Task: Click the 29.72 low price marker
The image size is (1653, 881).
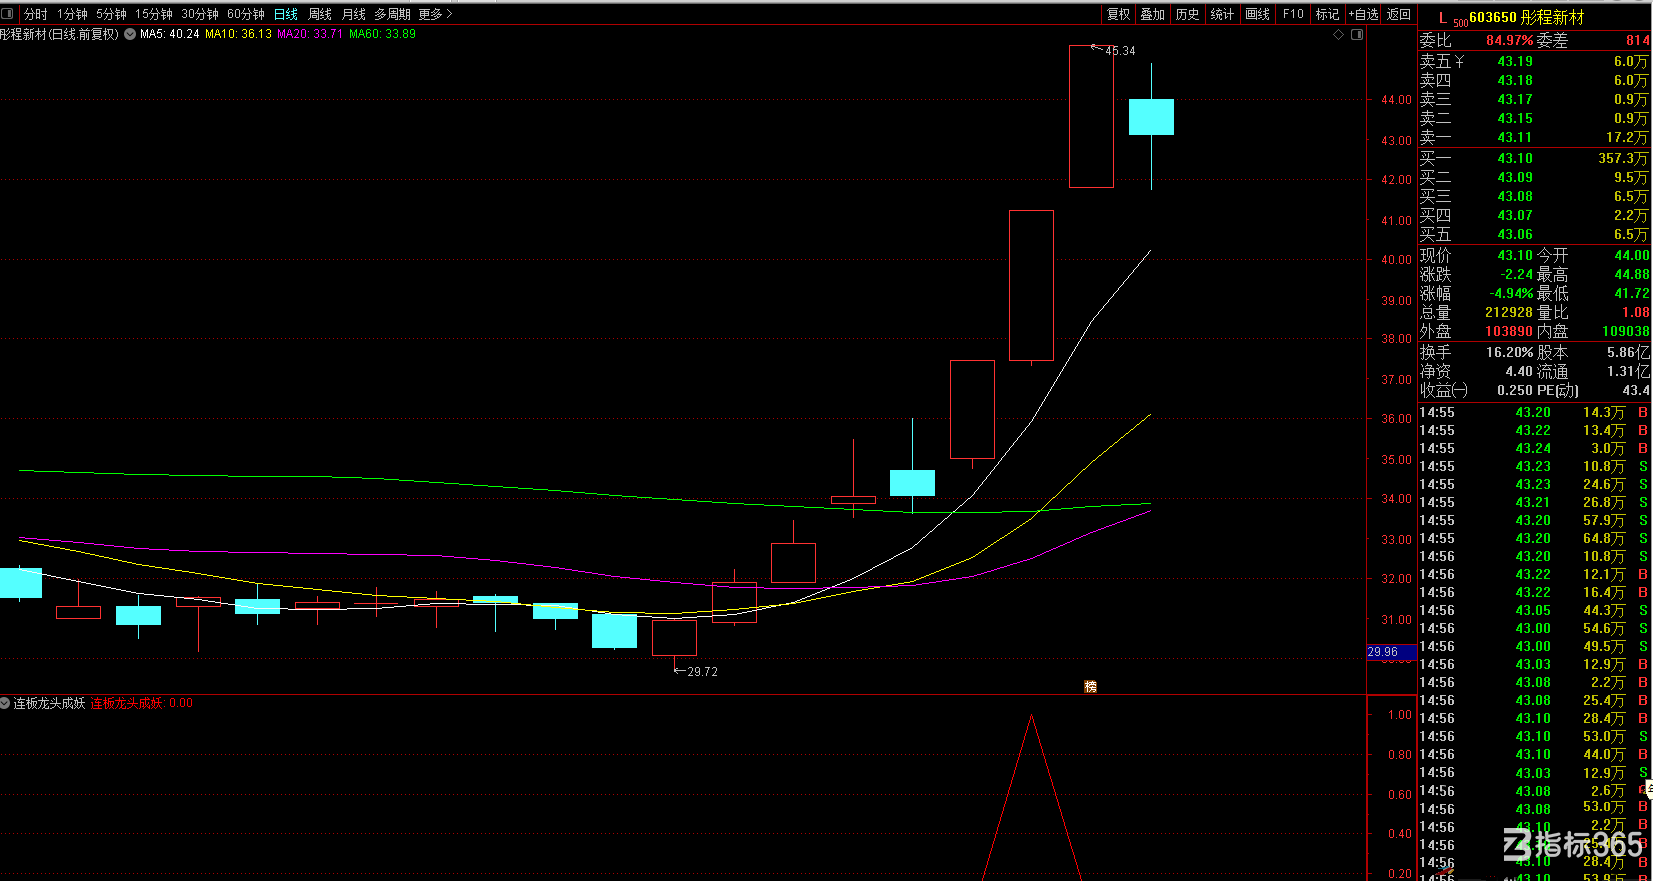Action: point(702,672)
